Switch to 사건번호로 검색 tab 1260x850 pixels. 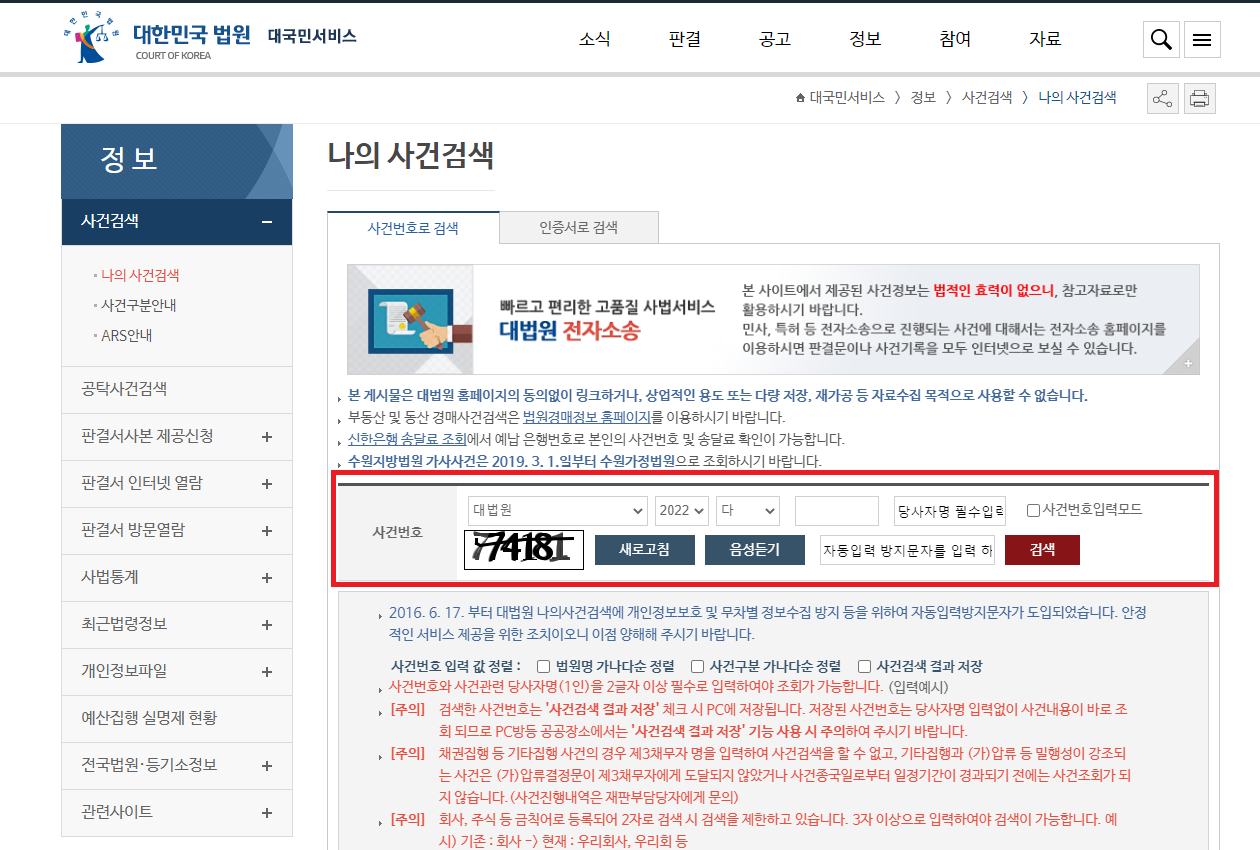coord(413,227)
